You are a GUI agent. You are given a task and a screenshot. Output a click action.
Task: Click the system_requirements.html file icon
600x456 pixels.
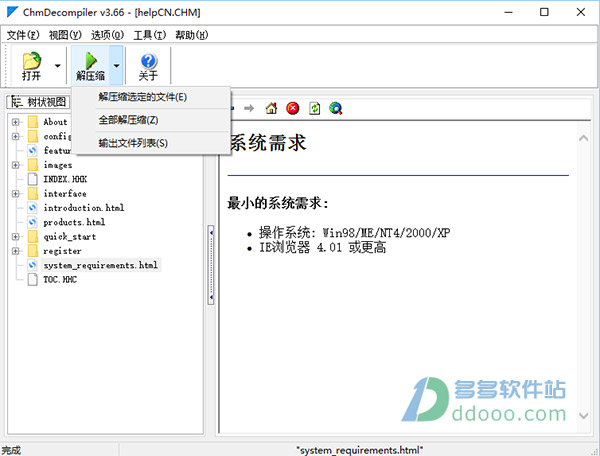coord(33,265)
